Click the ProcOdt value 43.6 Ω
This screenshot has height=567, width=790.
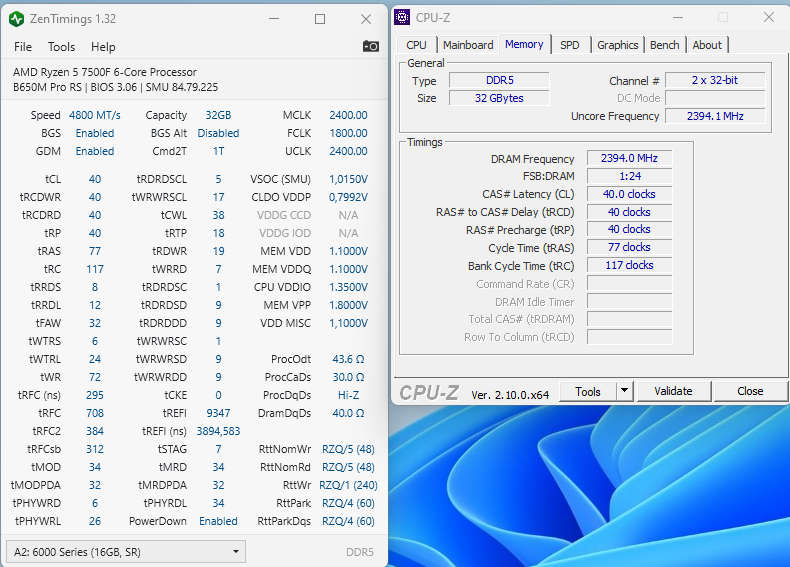348,359
